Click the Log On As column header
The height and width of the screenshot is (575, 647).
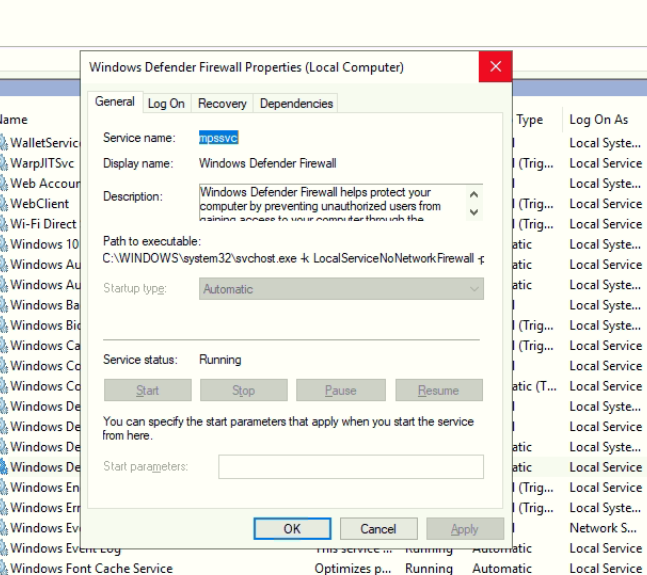(x=598, y=120)
